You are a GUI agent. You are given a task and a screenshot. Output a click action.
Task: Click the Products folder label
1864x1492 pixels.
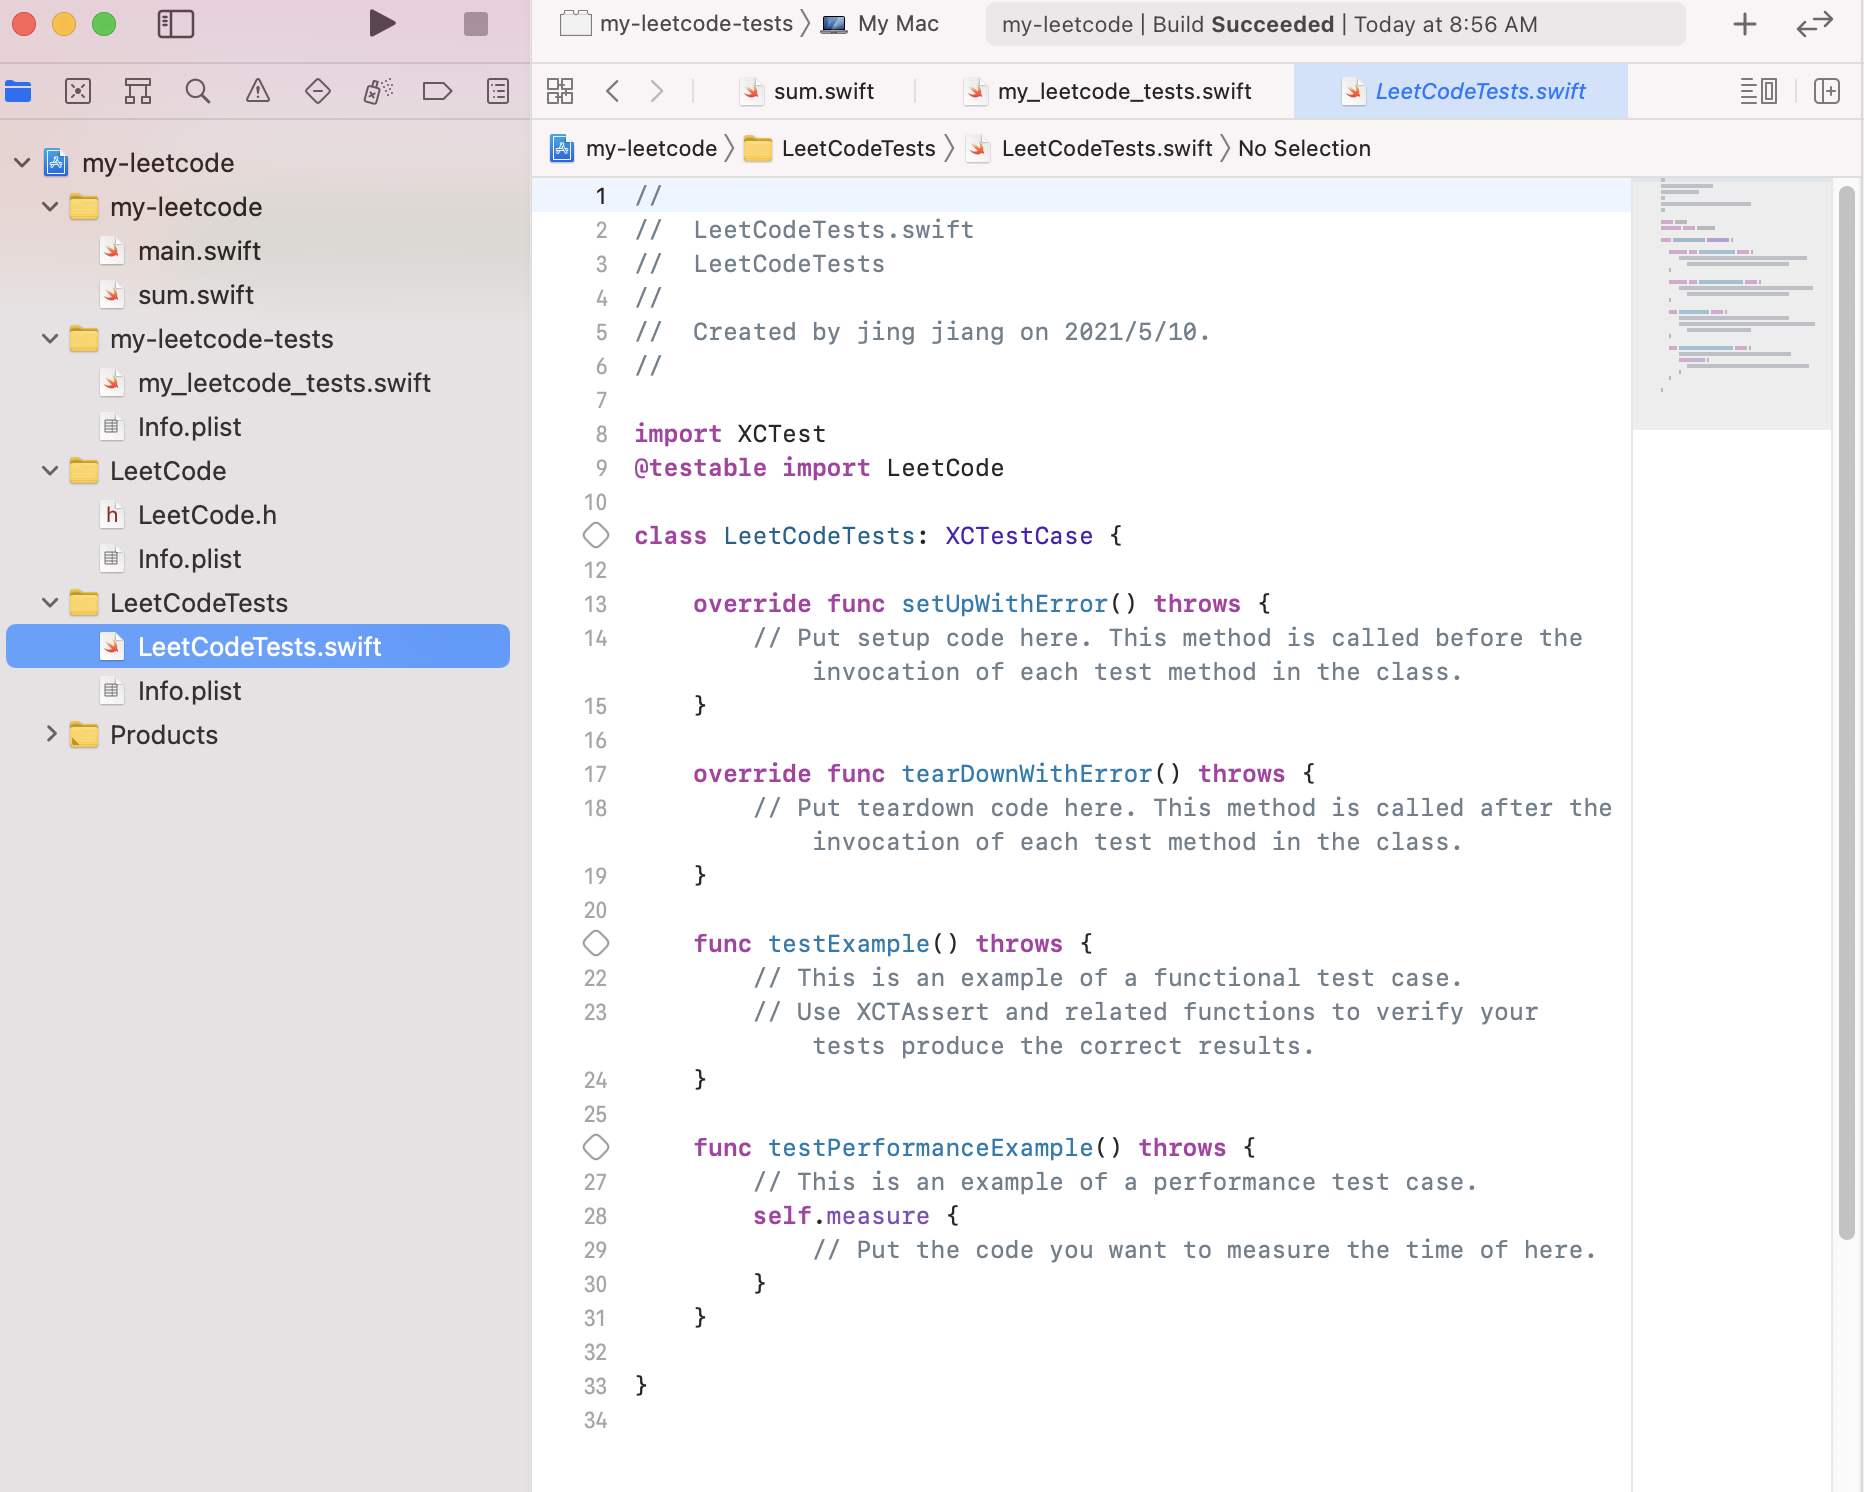click(164, 735)
